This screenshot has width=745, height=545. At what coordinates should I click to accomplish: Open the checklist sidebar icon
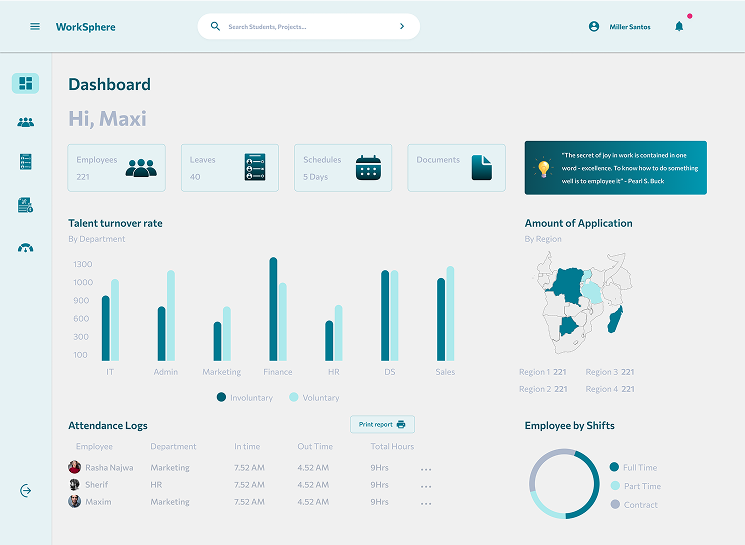[26, 162]
